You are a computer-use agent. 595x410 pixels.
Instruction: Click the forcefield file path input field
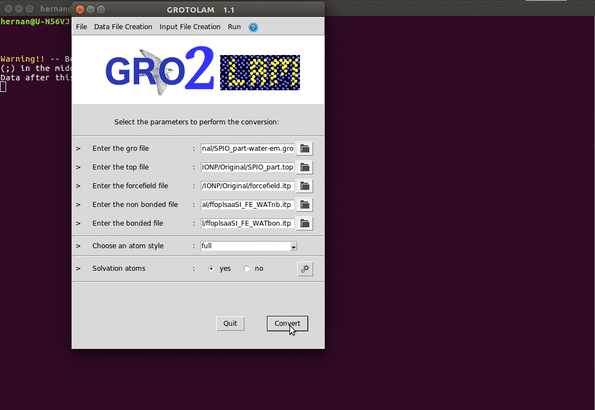click(247, 186)
